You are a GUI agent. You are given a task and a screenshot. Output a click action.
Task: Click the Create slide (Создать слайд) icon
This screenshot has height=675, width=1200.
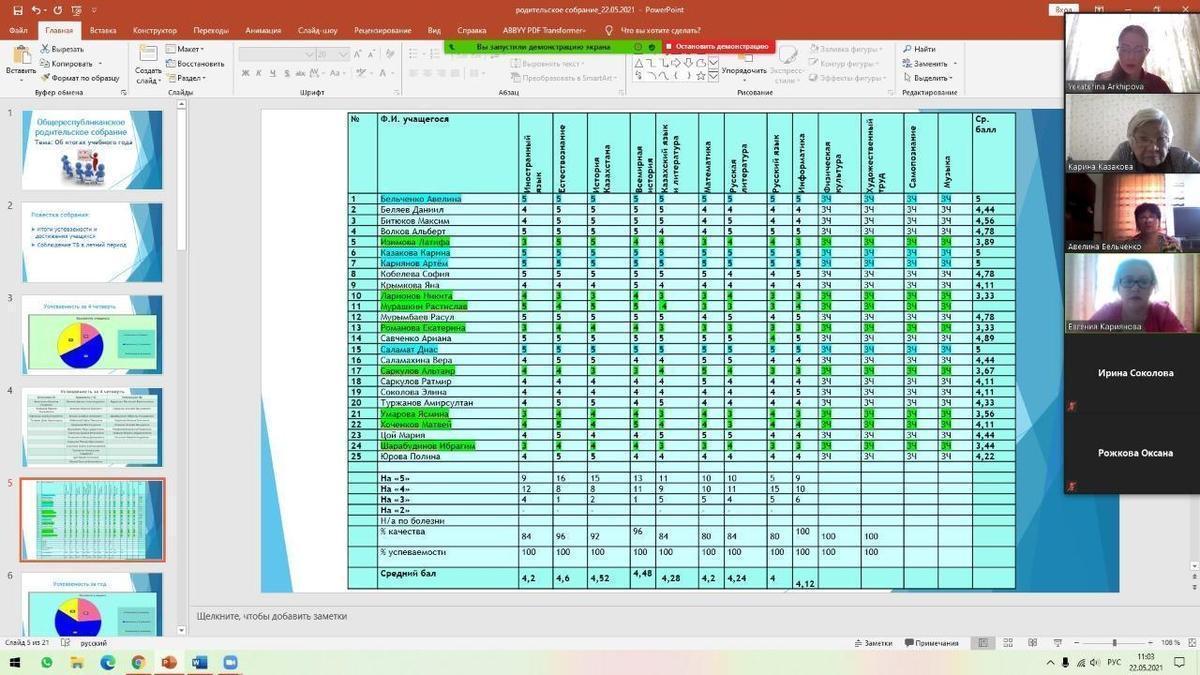point(148,60)
